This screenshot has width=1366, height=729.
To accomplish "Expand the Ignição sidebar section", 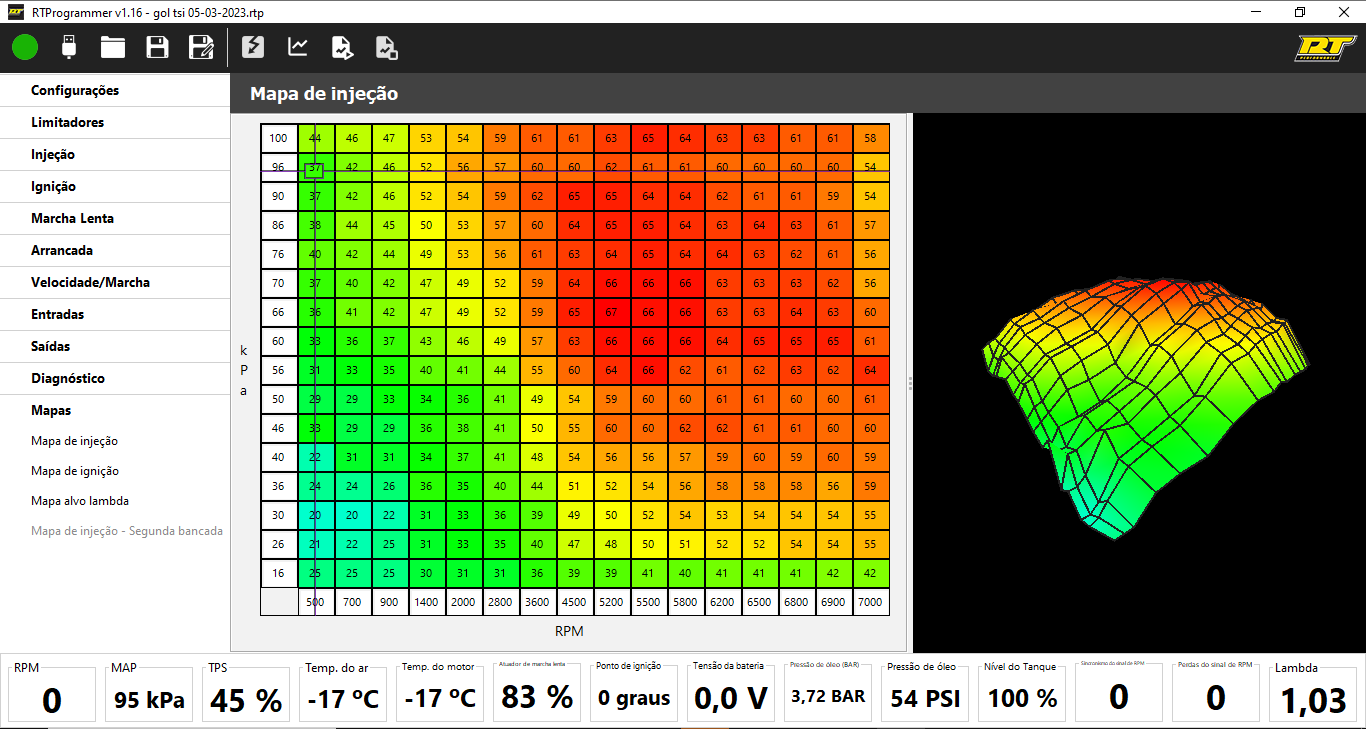I will 53,186.
